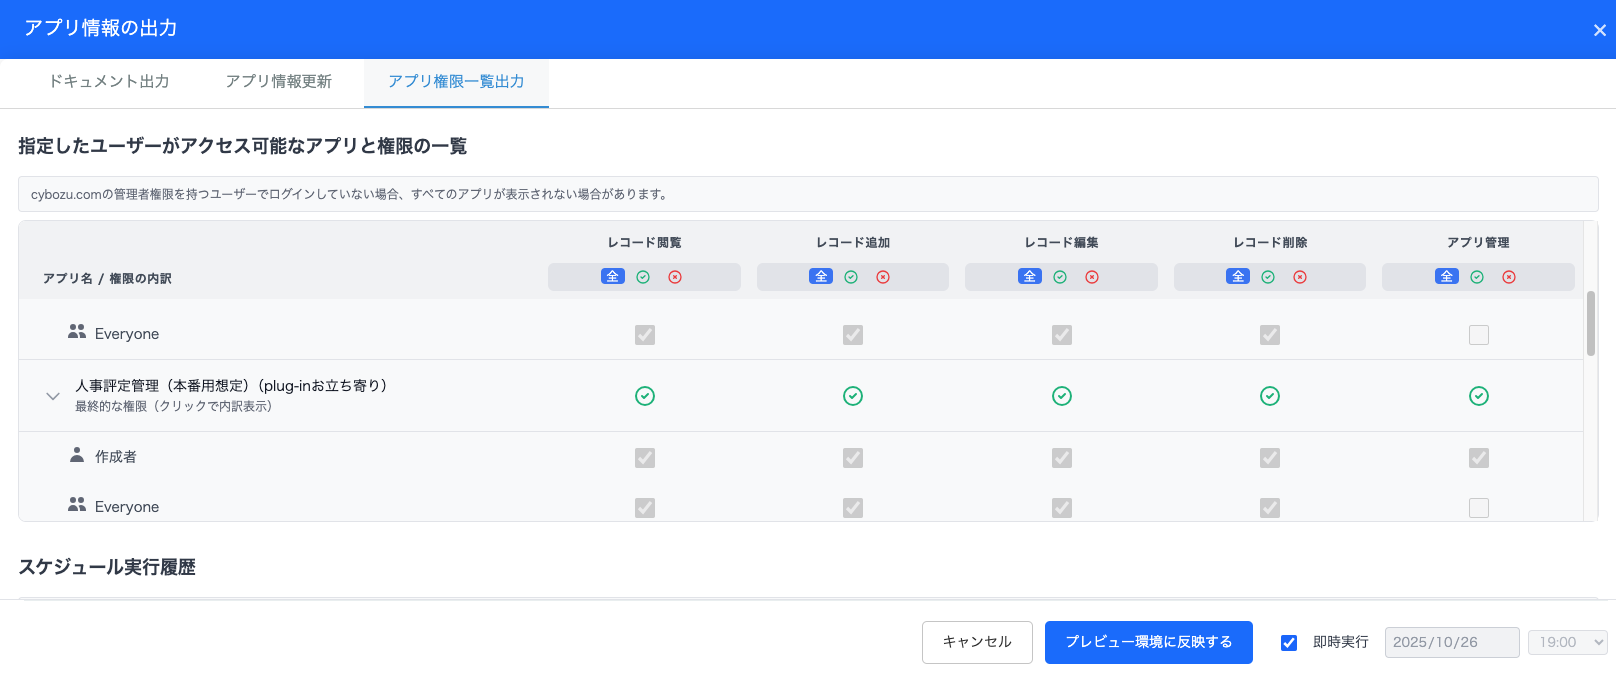Viewport: 1616px width, 691px height.
Task: Click the キャンセル button
Action: (977, 642)
